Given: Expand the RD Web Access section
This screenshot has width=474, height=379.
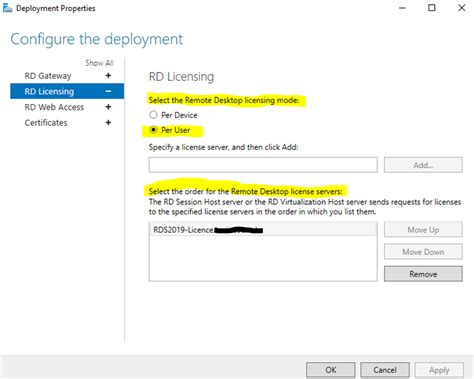Looking at the screenshot, I should click(108, 107).
